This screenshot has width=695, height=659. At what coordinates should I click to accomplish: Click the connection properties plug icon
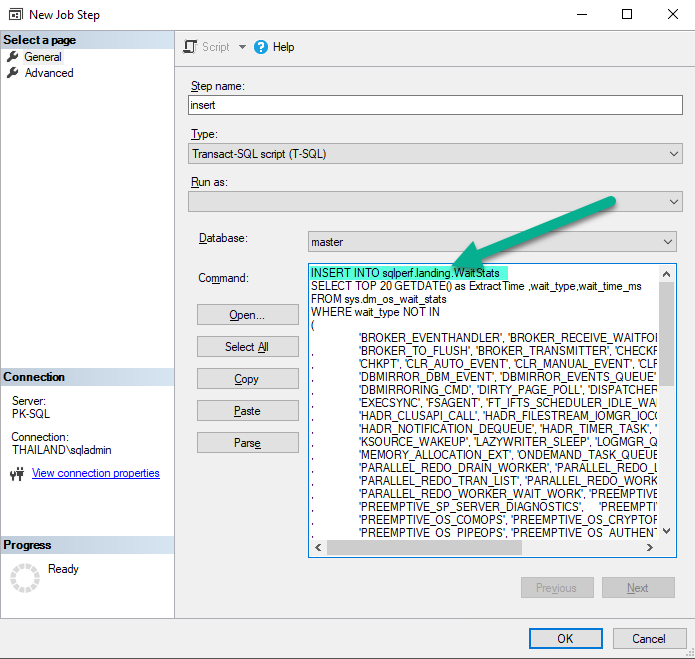click(17, 474)
